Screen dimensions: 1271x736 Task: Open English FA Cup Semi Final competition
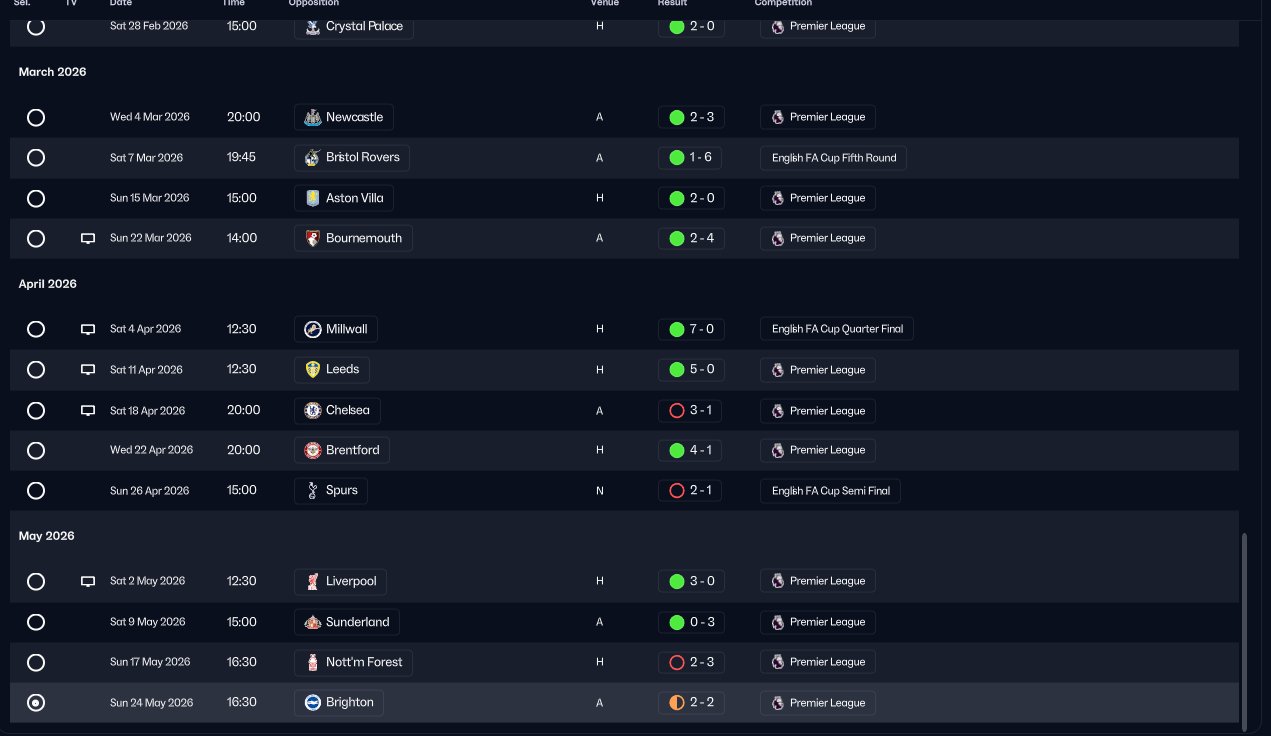[x=830, y=490]
